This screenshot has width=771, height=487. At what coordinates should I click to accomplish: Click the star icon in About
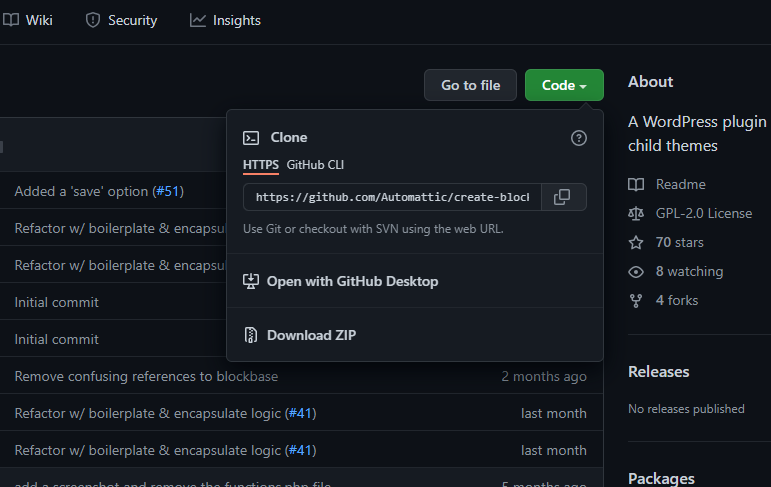pos(636,243)
